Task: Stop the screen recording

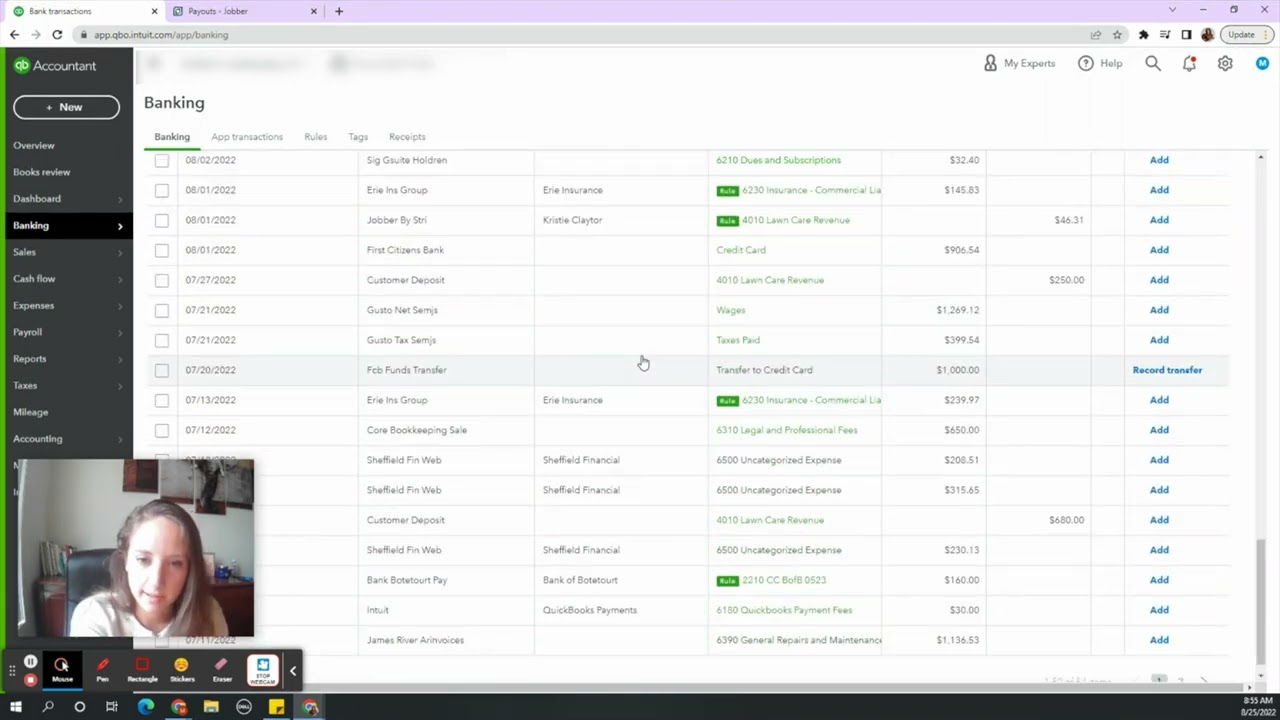Action: (31, 680)
